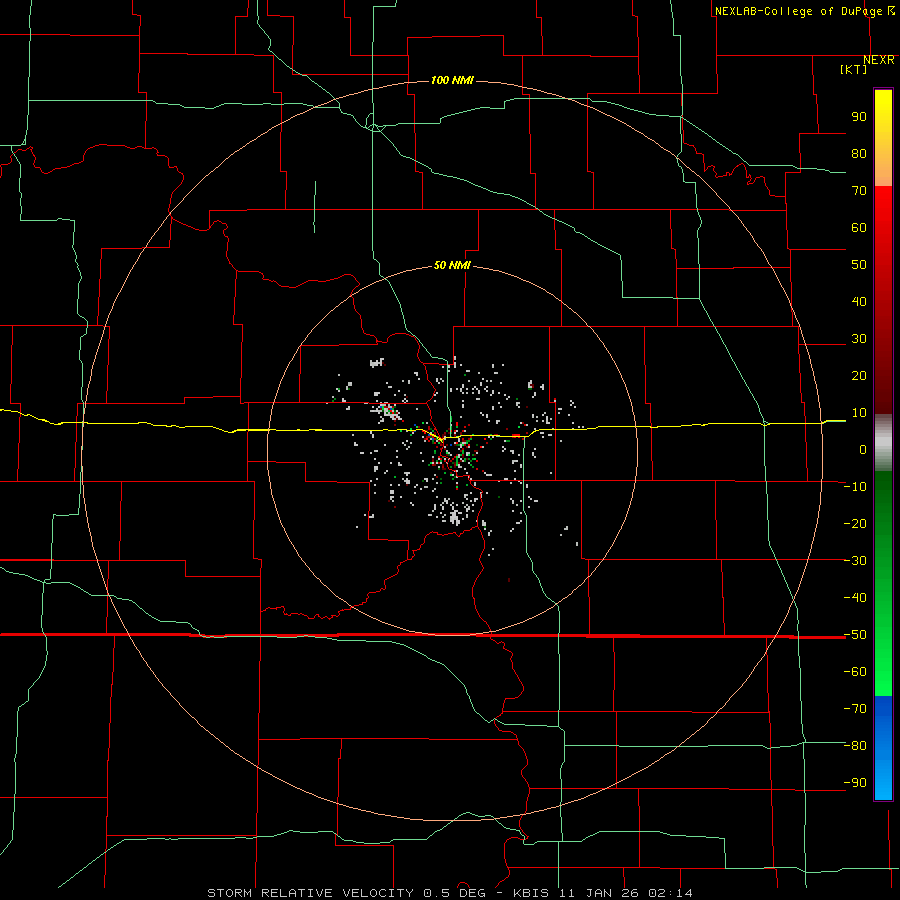
Task: Select the -30 value on velocity scale
Action: 855,561
